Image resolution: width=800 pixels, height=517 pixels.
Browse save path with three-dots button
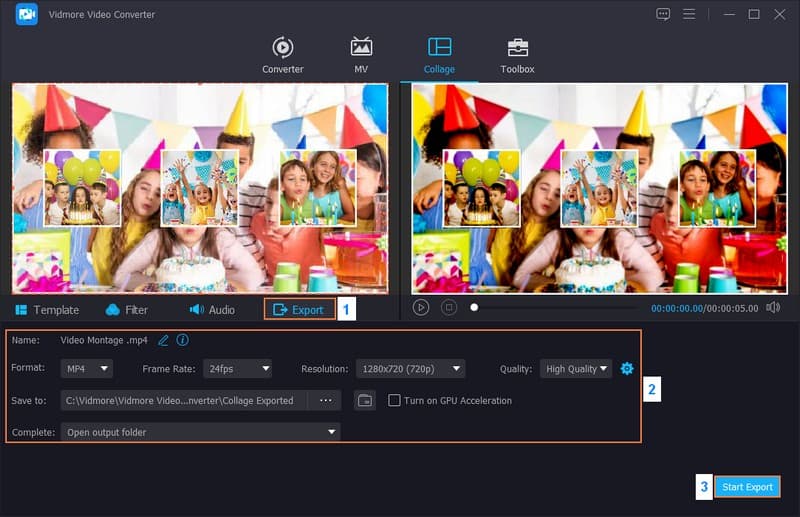click(325, 400)
